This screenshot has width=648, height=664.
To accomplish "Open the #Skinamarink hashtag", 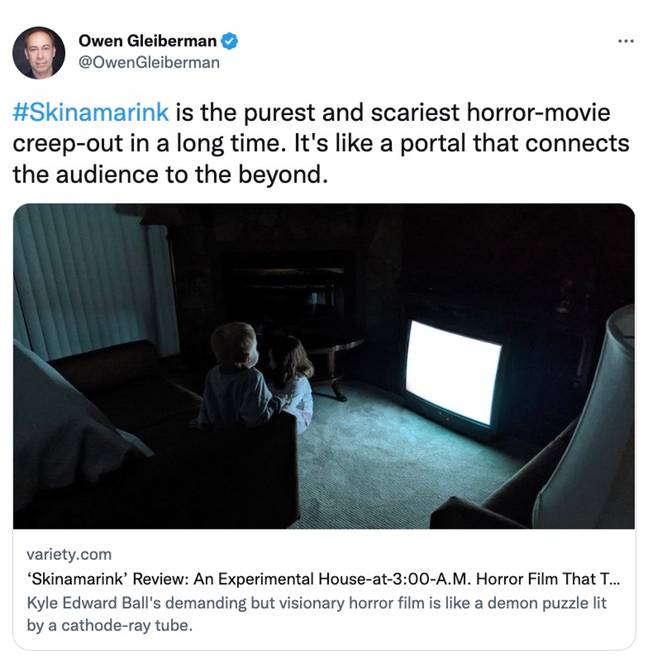I will (91, 112).
